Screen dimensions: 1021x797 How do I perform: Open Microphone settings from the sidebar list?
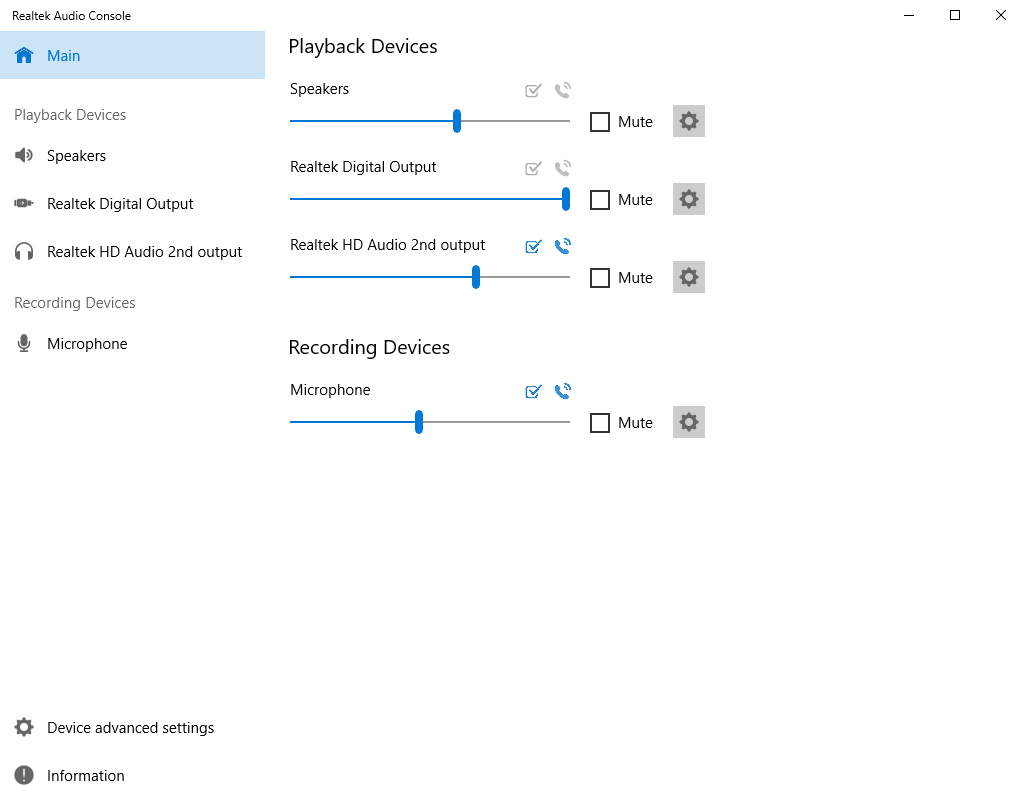(87, 343)
